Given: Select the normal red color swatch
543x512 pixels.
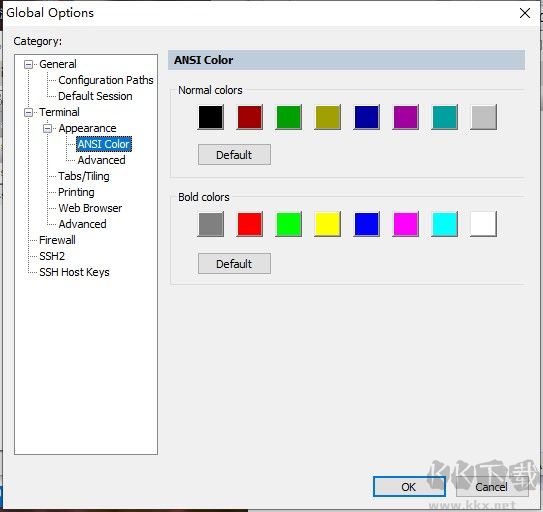Looking at the screenshot, I should (250, 117).
